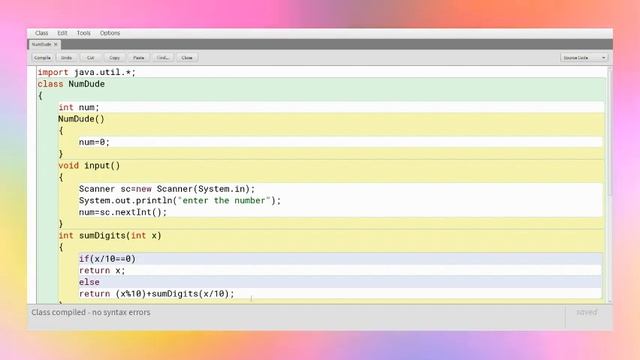Place cursor on 'int num;' line
The width and height of the screenshot is (640, 360).
[x=79, y=107]
